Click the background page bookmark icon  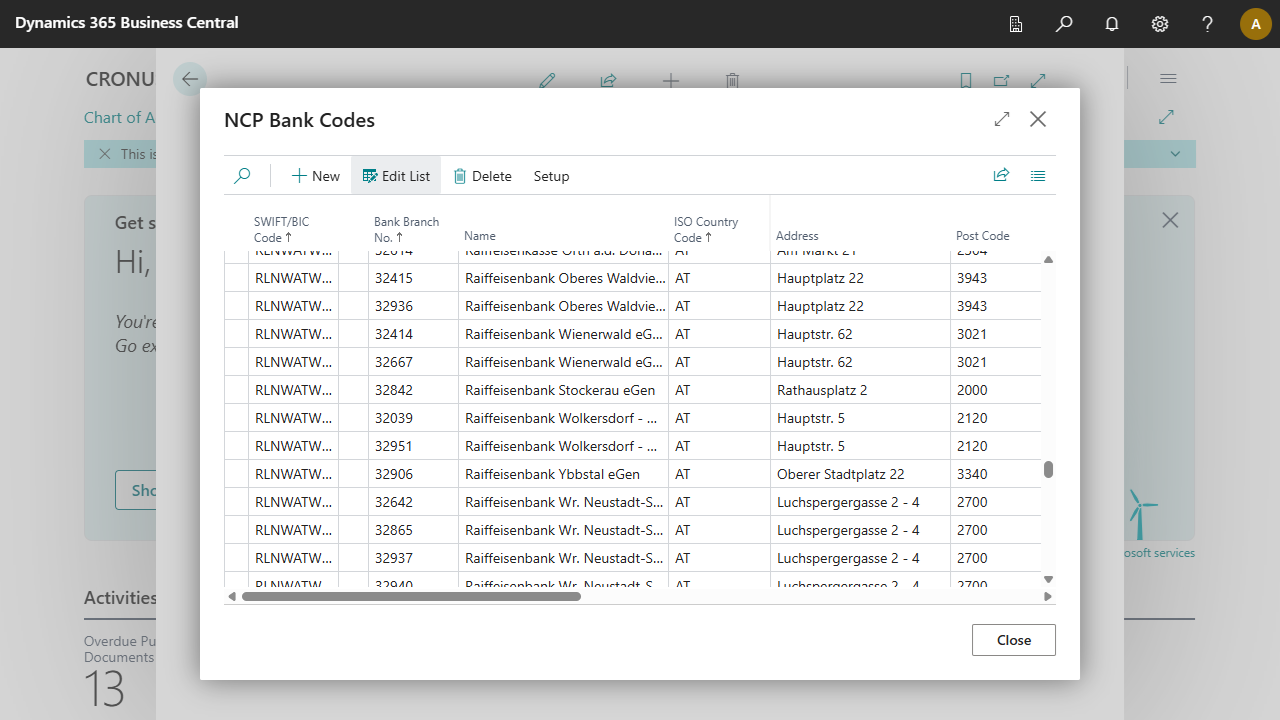pos(966,81)
